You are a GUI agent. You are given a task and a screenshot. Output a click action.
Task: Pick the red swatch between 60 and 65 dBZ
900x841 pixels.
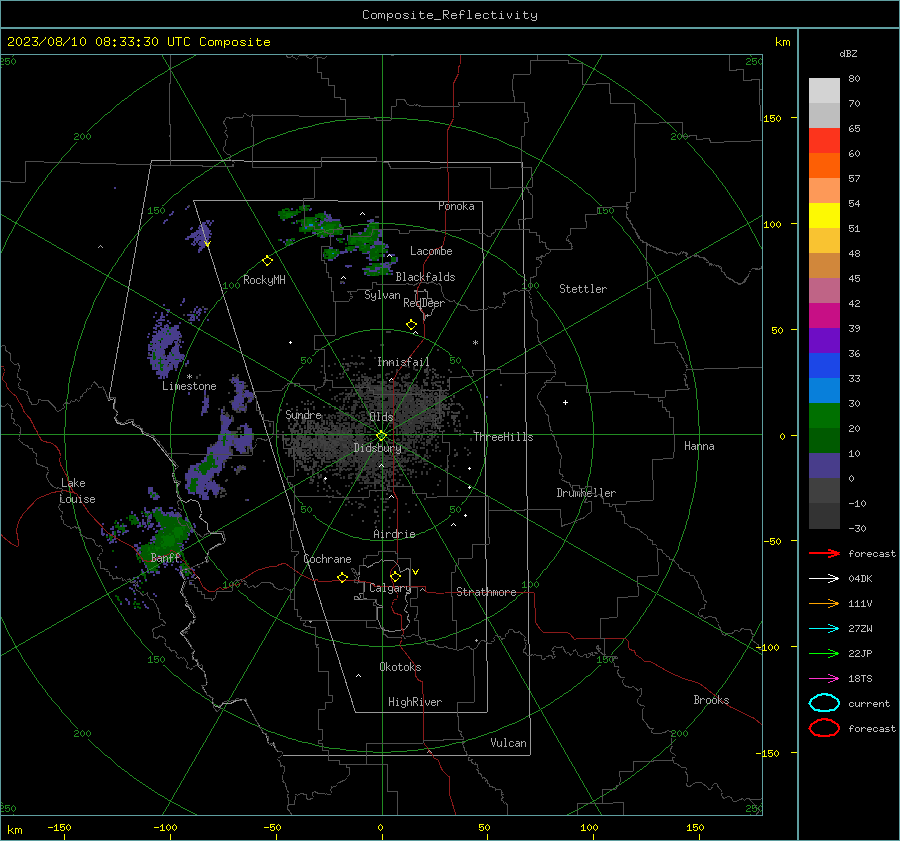(824, 140)
